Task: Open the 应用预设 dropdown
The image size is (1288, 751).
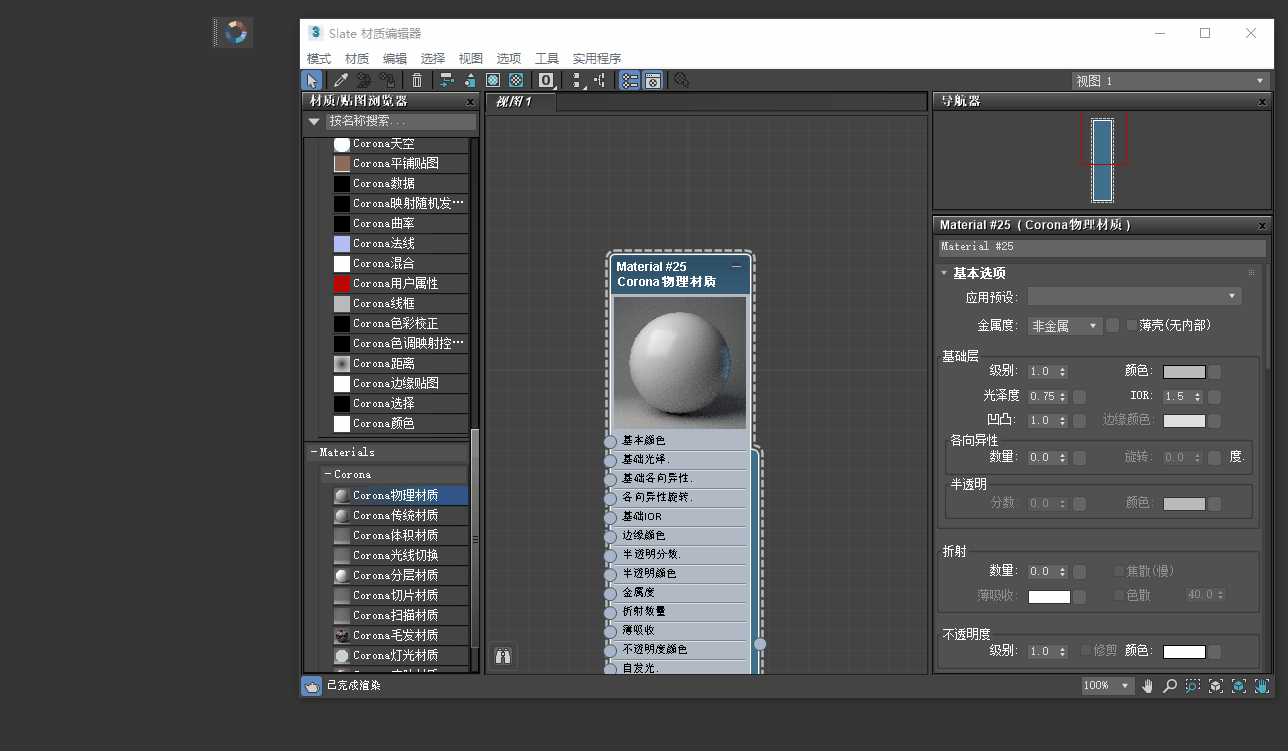Action: (x=1135, y=296)
